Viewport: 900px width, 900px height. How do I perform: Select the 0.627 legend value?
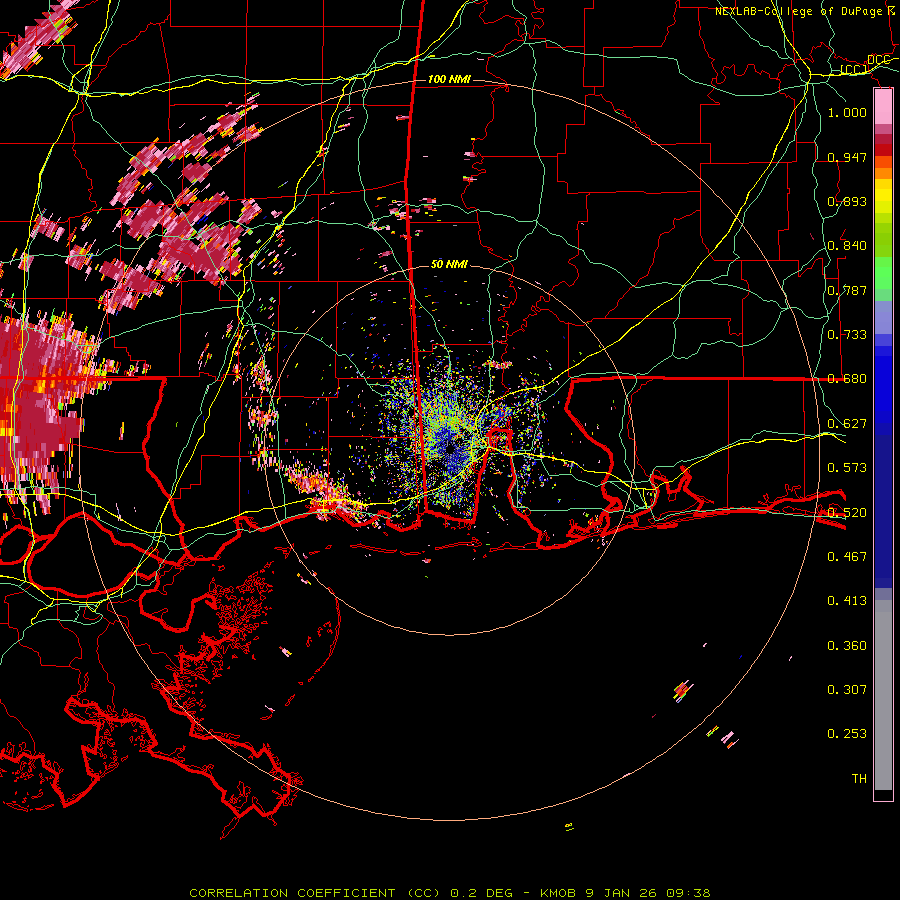point(847,424)
